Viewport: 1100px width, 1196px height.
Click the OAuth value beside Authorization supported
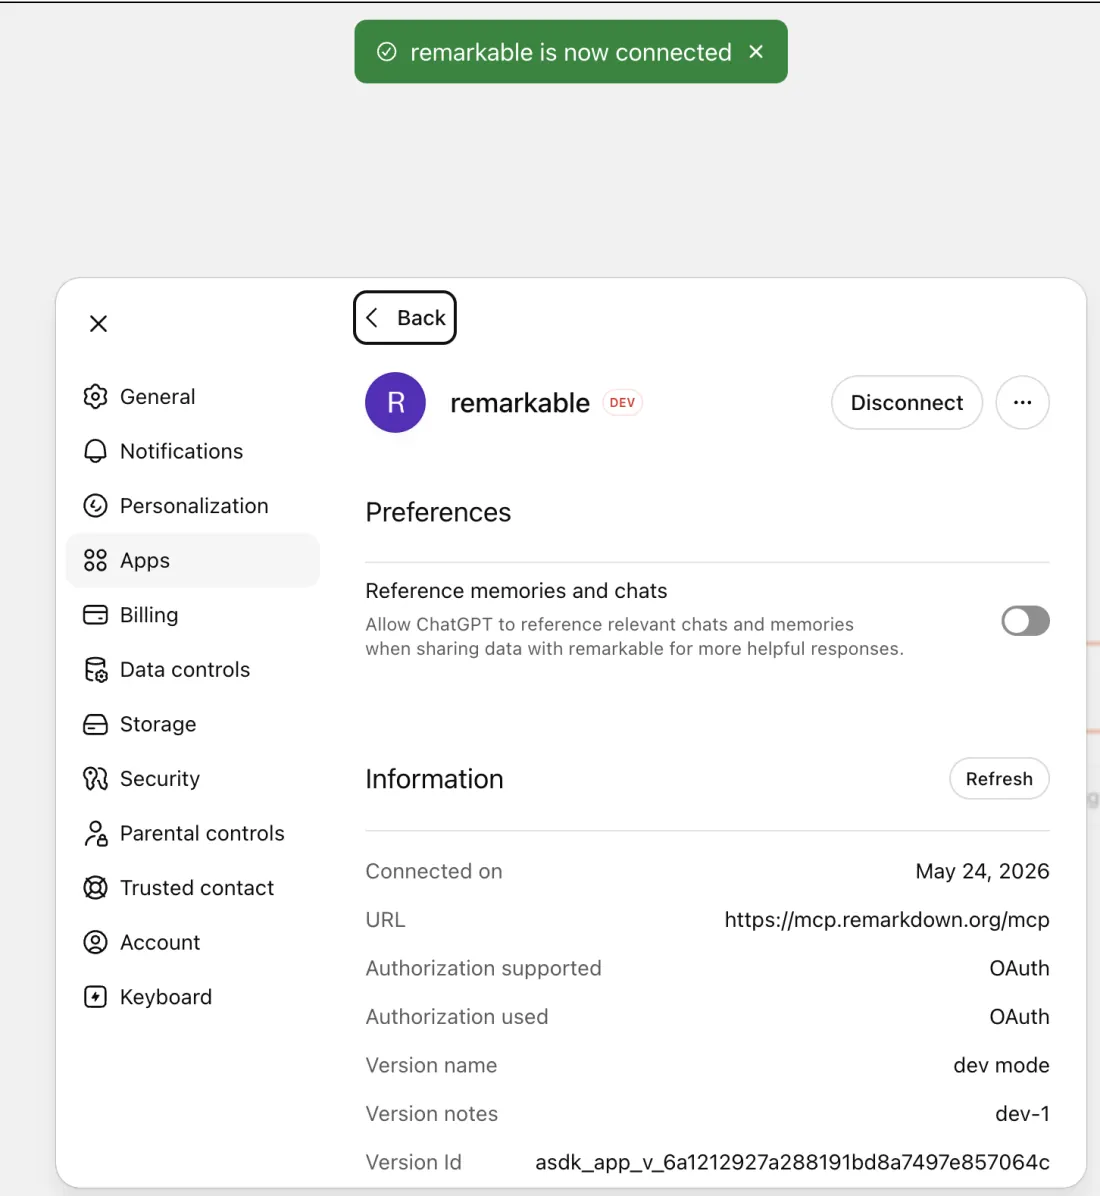click(x=1019, y=969)
